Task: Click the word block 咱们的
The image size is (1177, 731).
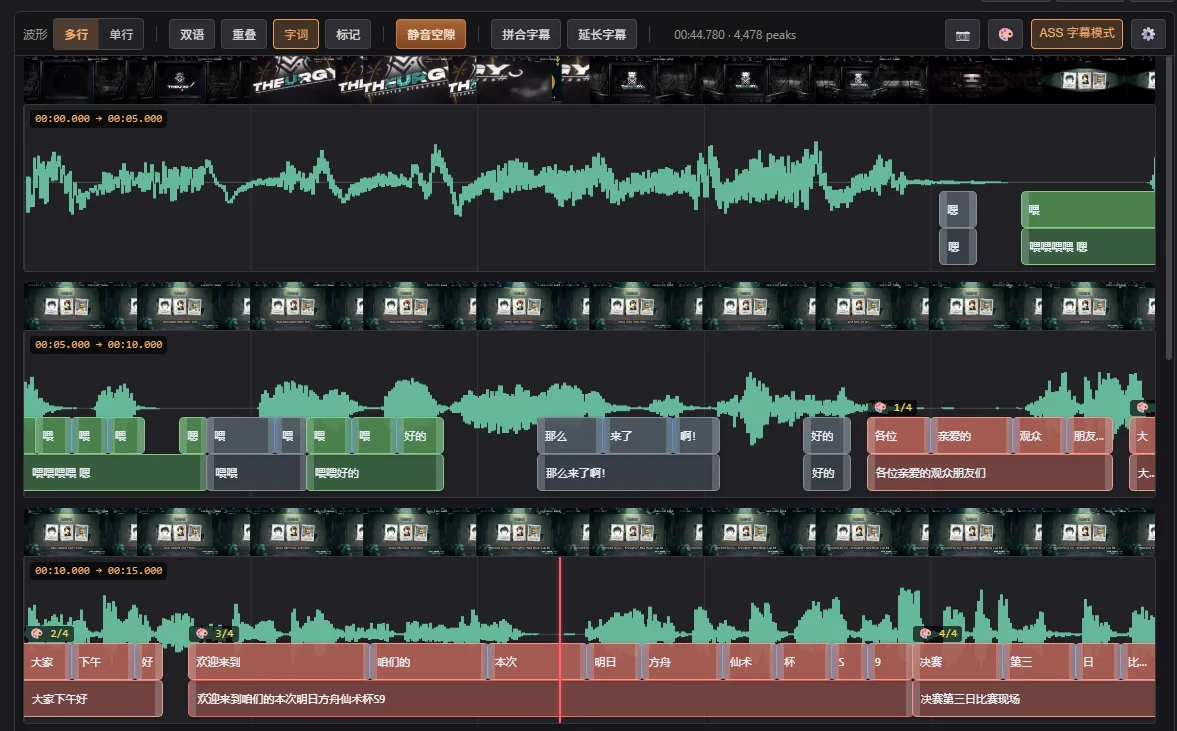Action: pos(428,662)
